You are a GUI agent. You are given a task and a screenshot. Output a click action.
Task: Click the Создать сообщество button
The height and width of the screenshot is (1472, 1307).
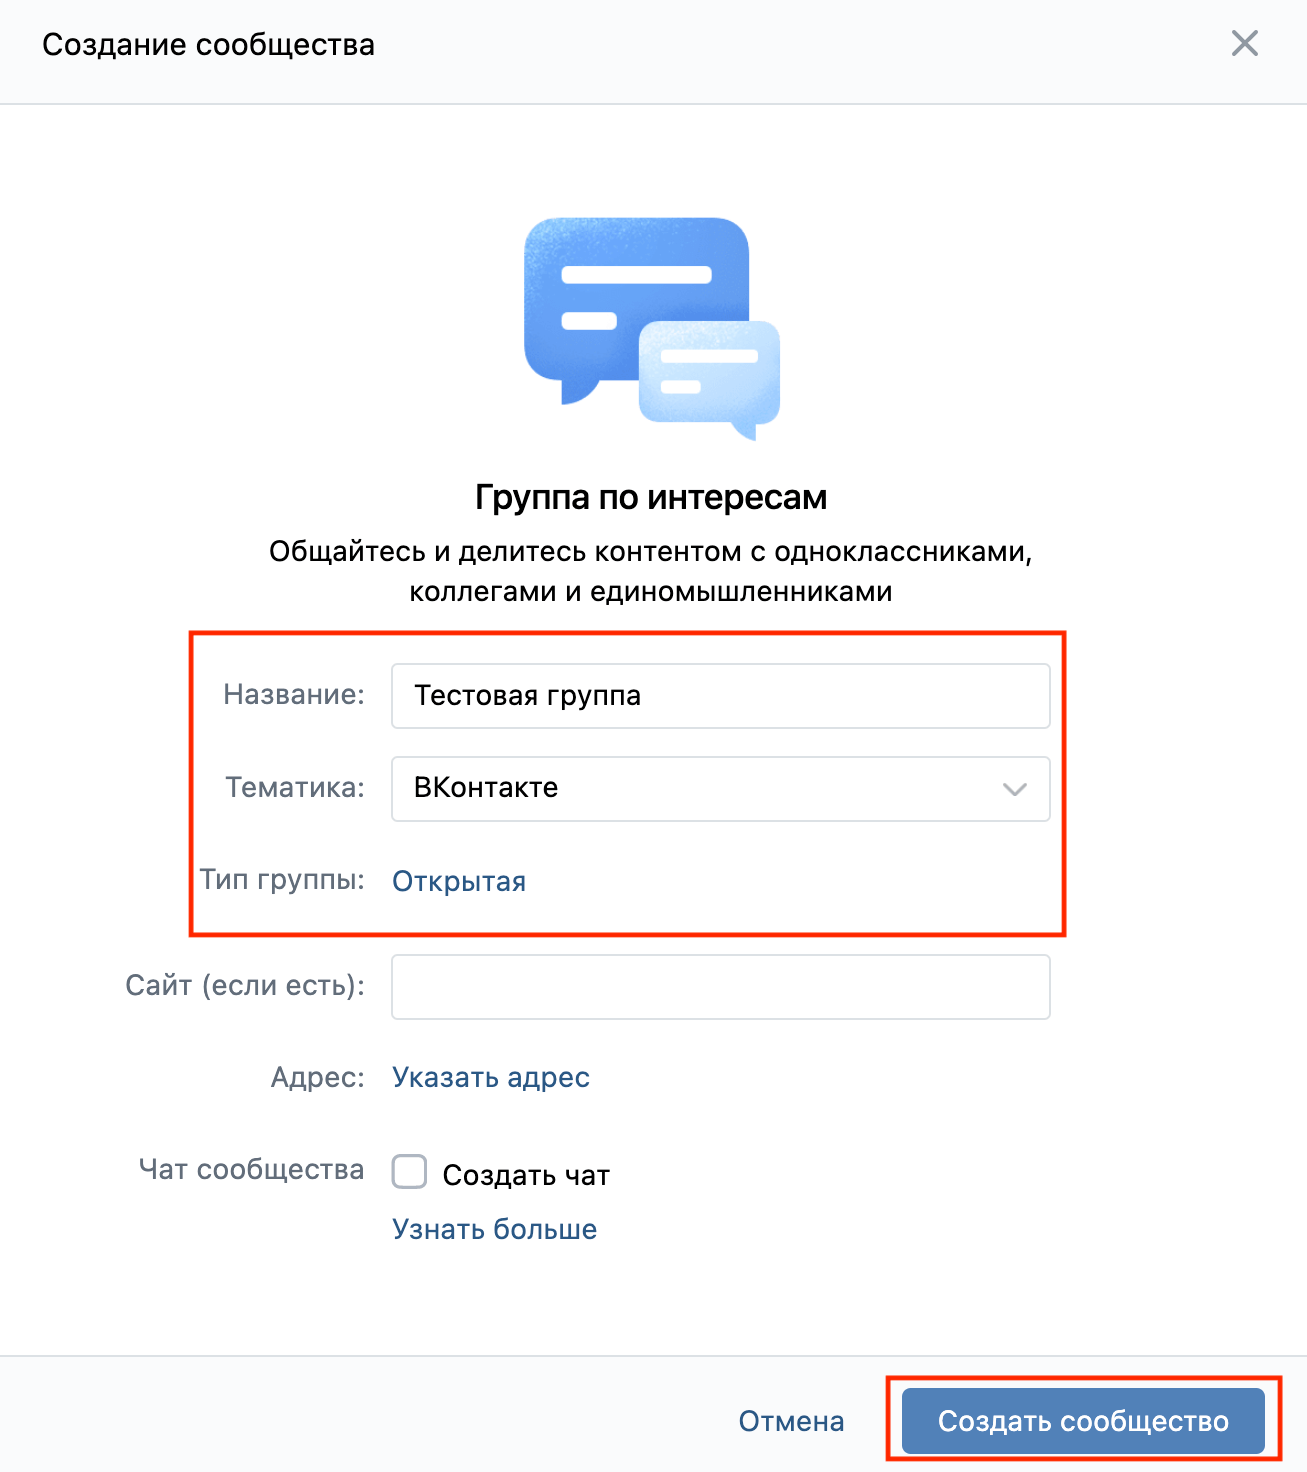coord(1083,1421)
